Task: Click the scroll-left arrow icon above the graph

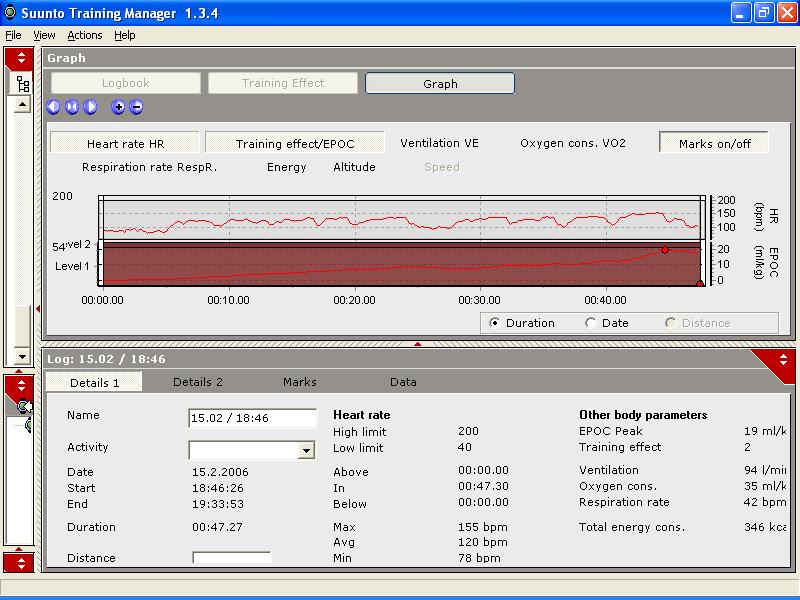Action: 54,107
